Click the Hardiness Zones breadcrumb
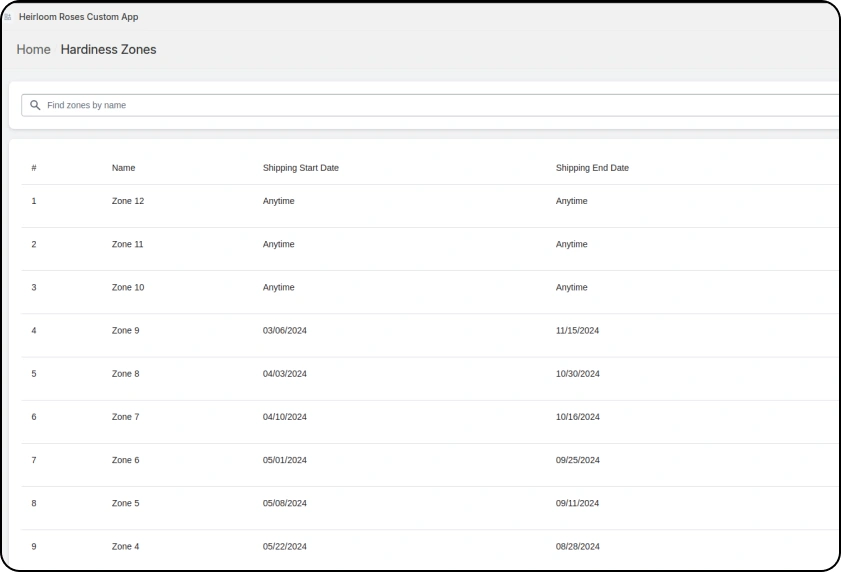841x572 pixels. point(108,49)
